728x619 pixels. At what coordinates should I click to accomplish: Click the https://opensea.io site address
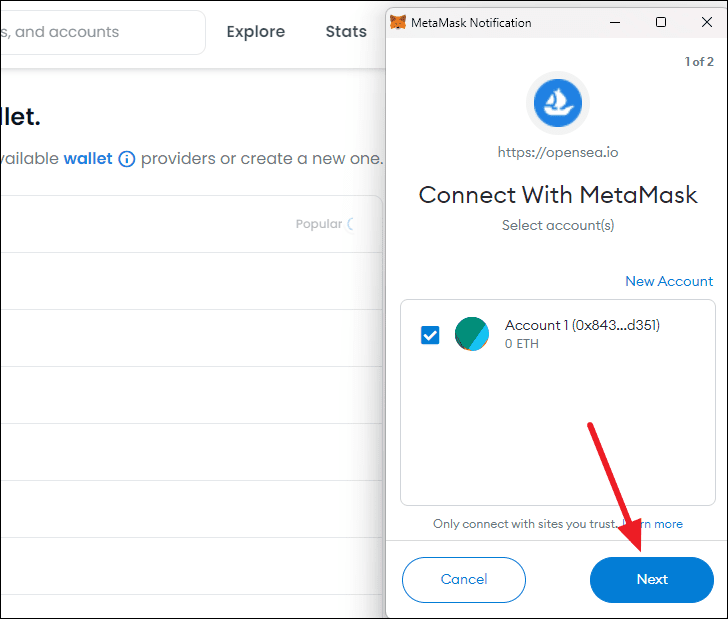pos(558,152)
